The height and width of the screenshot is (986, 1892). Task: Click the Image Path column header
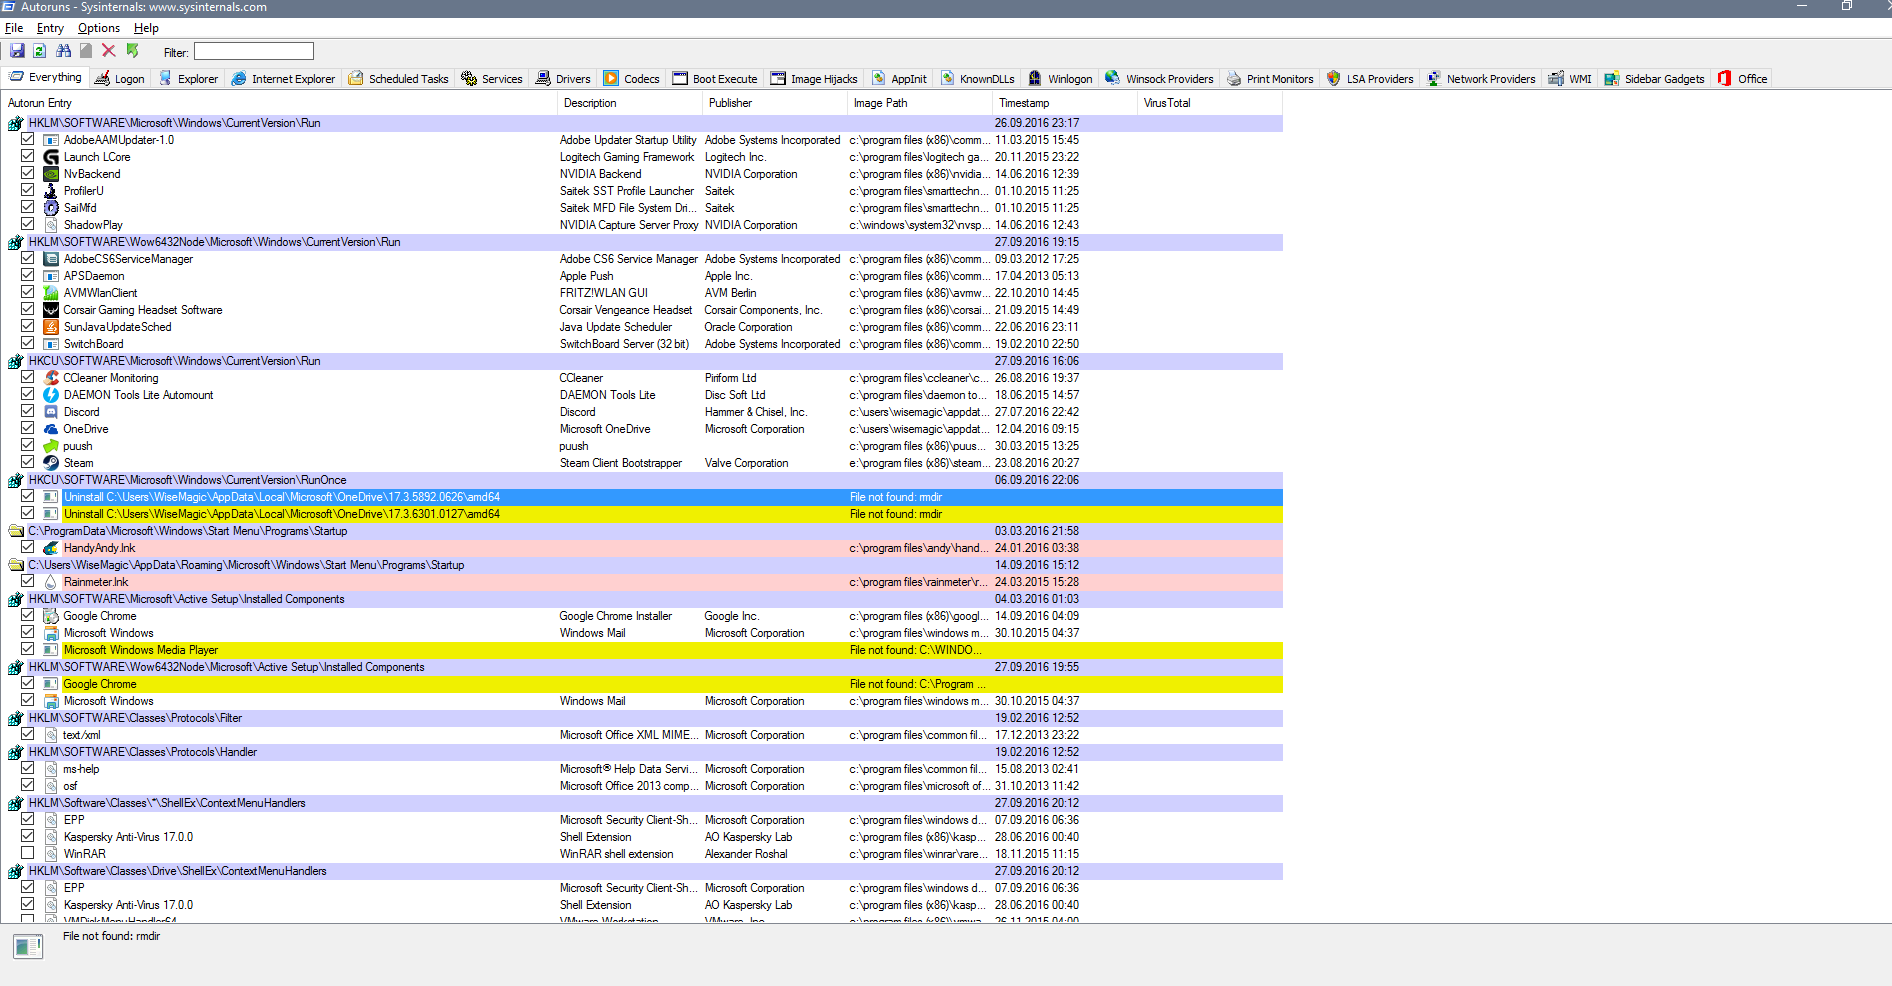[x=920, y=103]
